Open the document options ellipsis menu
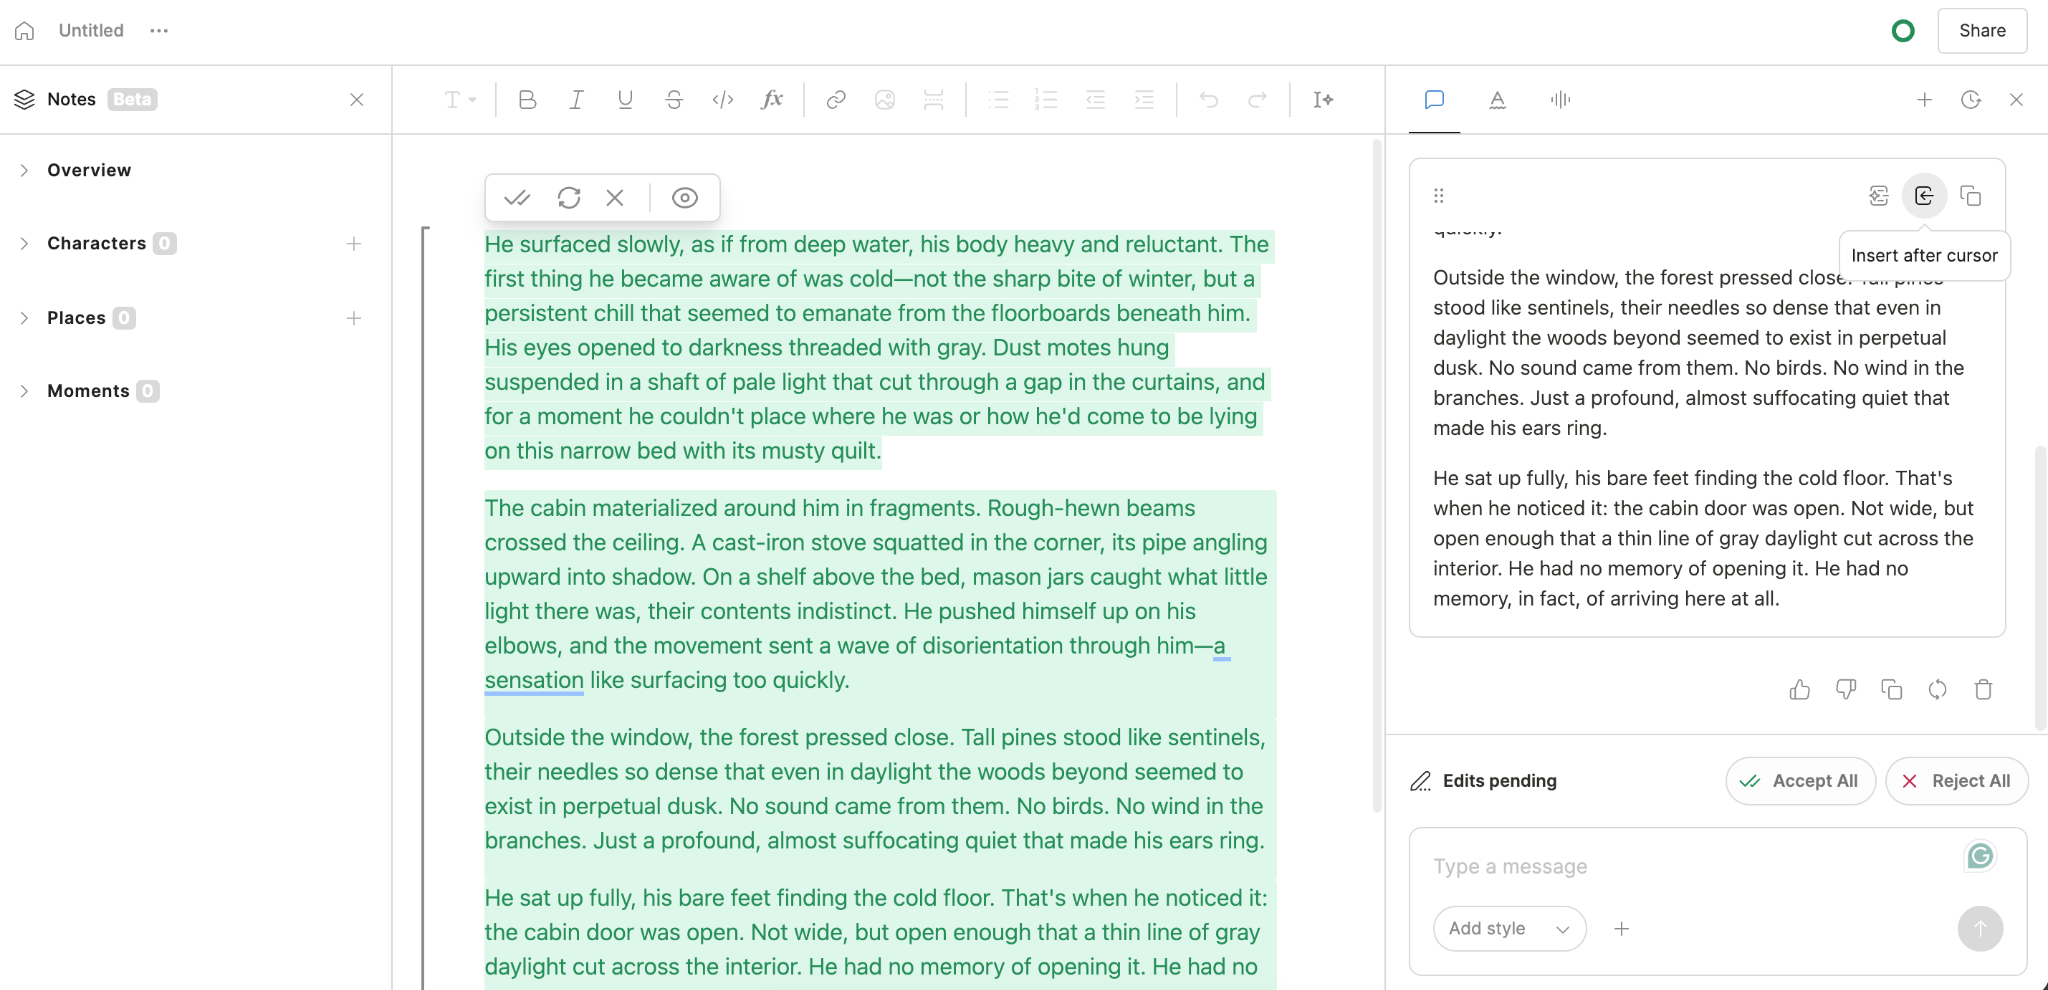 [x=159, y=31]
